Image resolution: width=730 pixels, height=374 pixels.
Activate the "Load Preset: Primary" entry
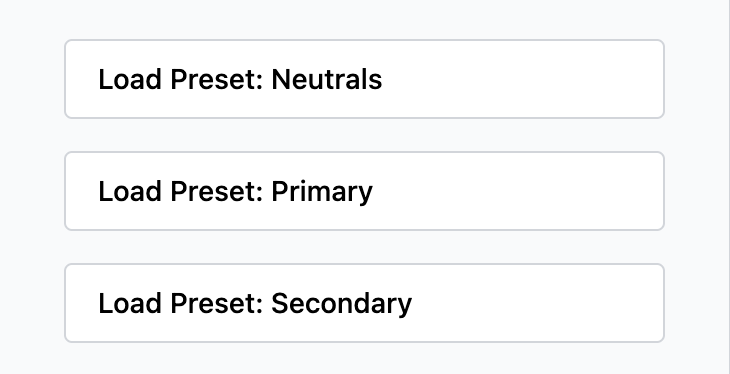click(364, 191)
